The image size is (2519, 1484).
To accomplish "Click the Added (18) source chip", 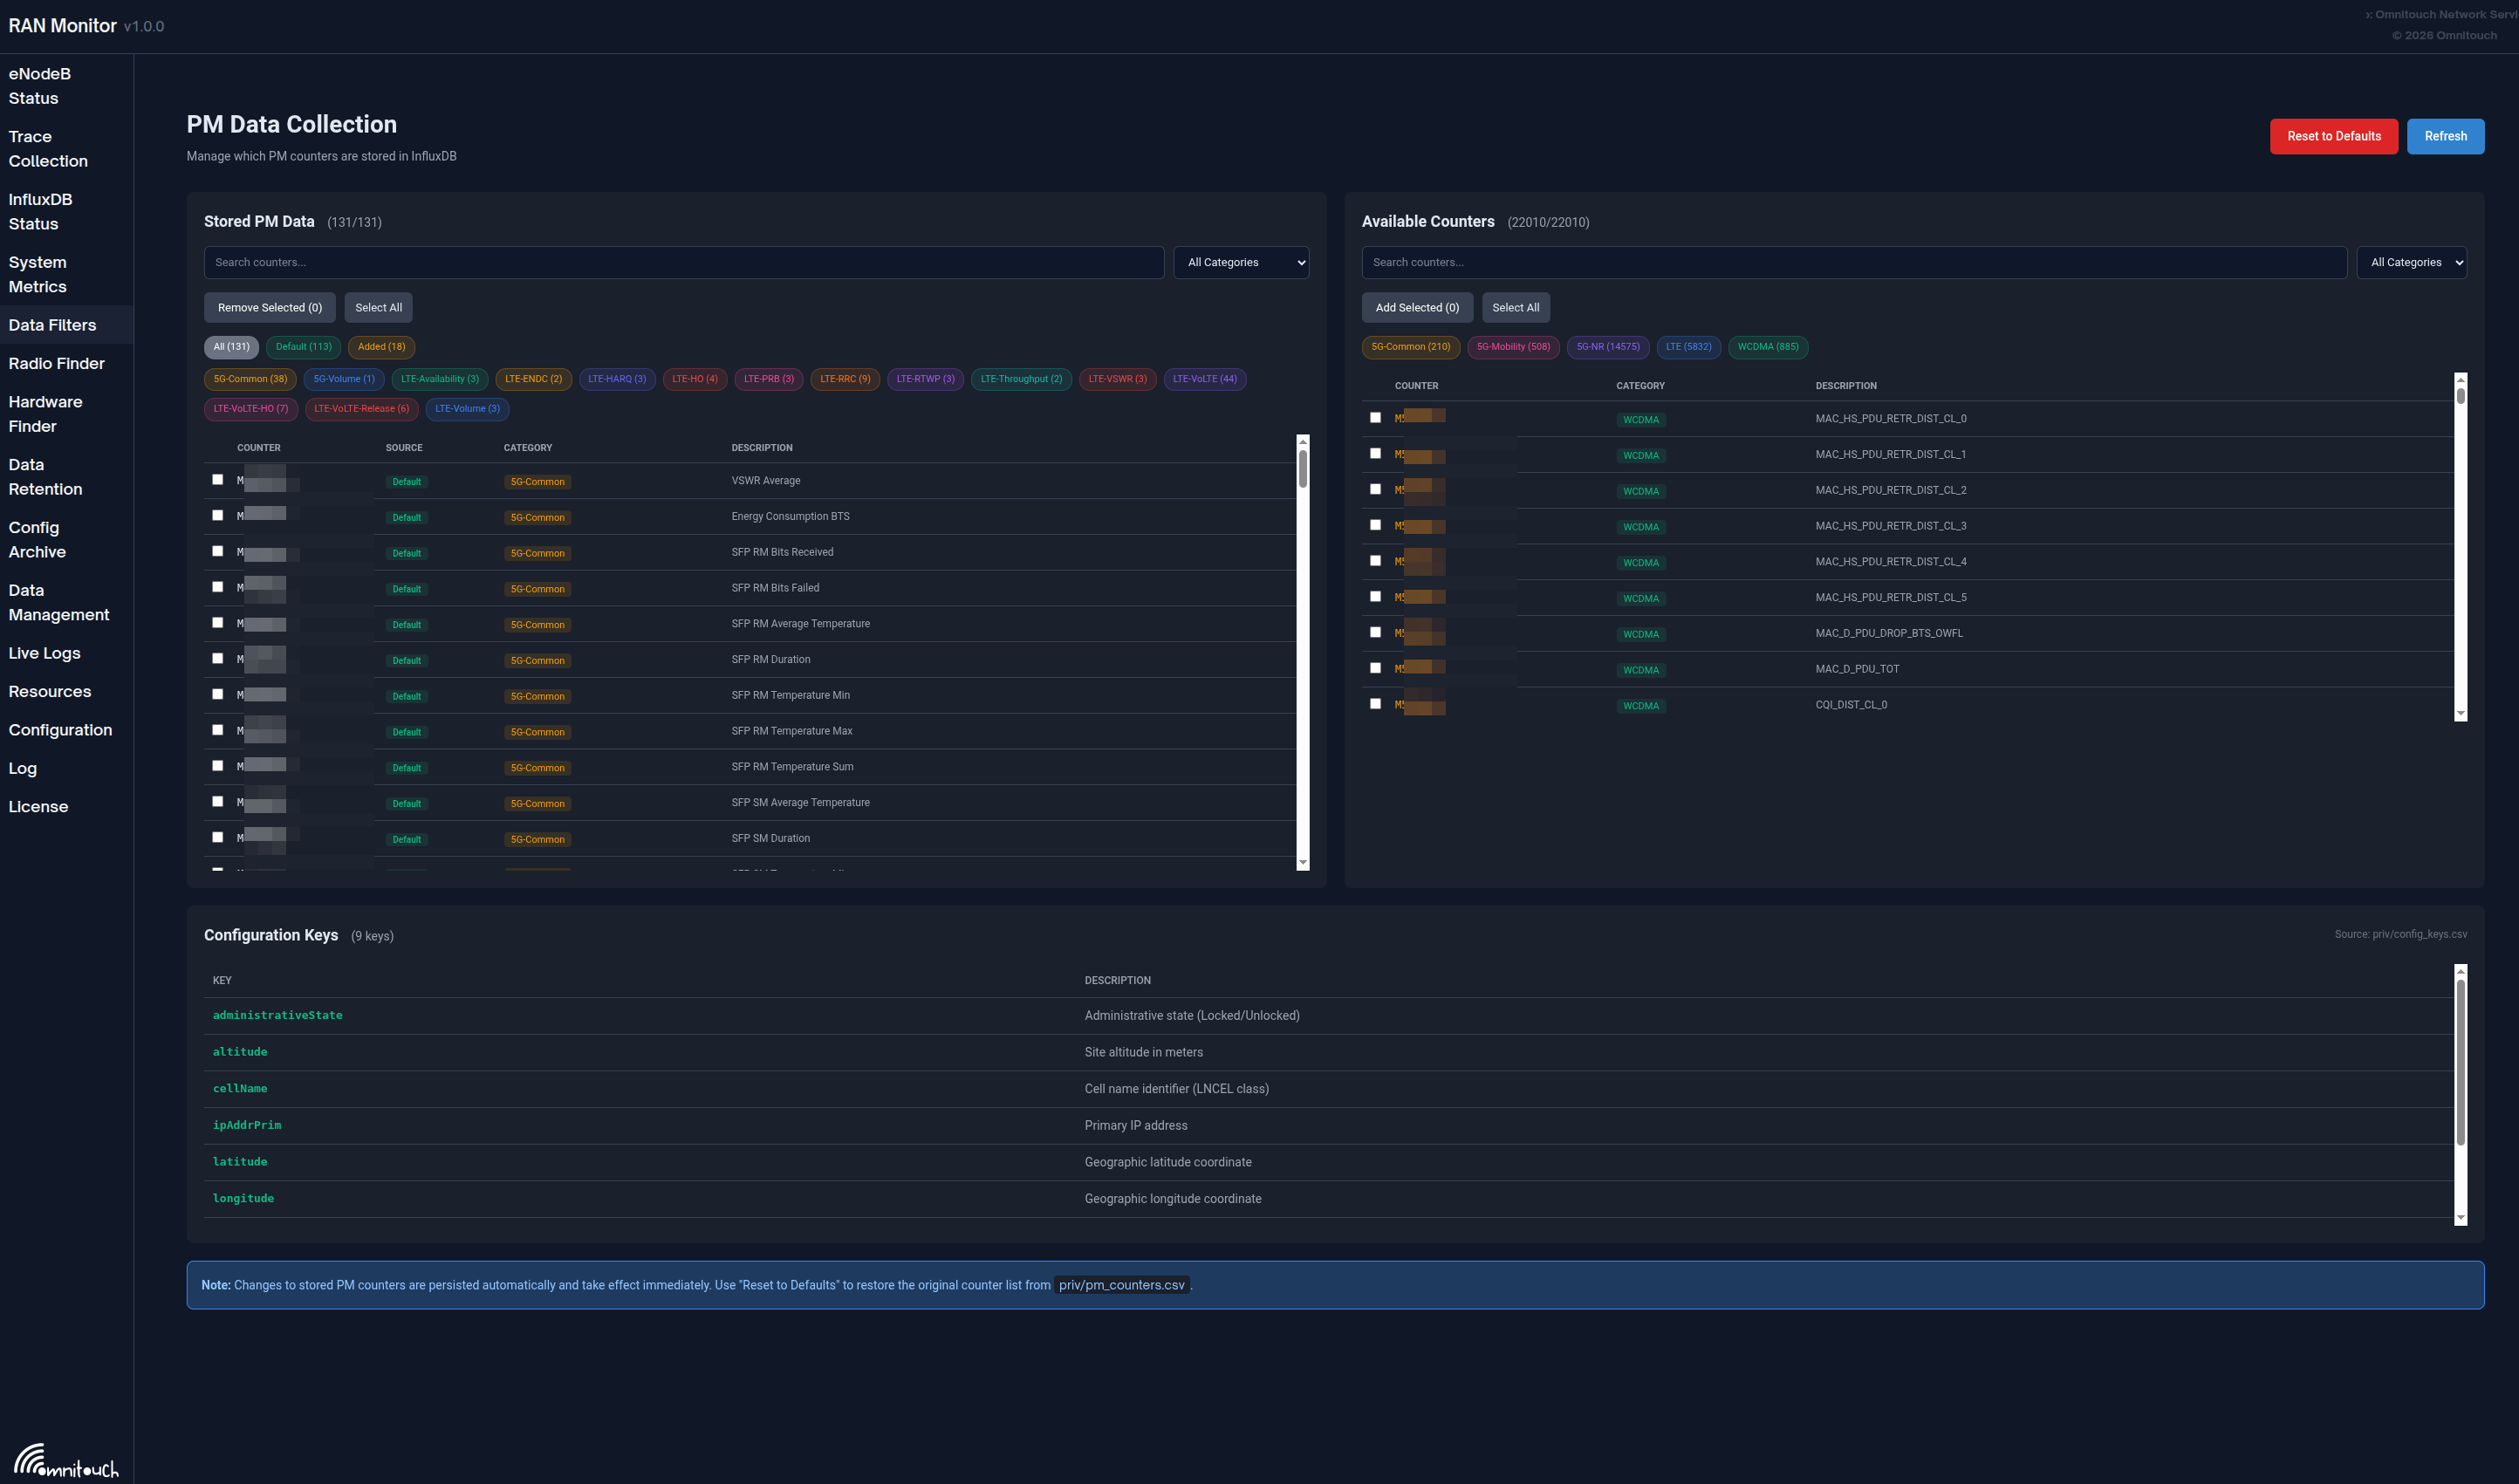I will pos(381,347).
